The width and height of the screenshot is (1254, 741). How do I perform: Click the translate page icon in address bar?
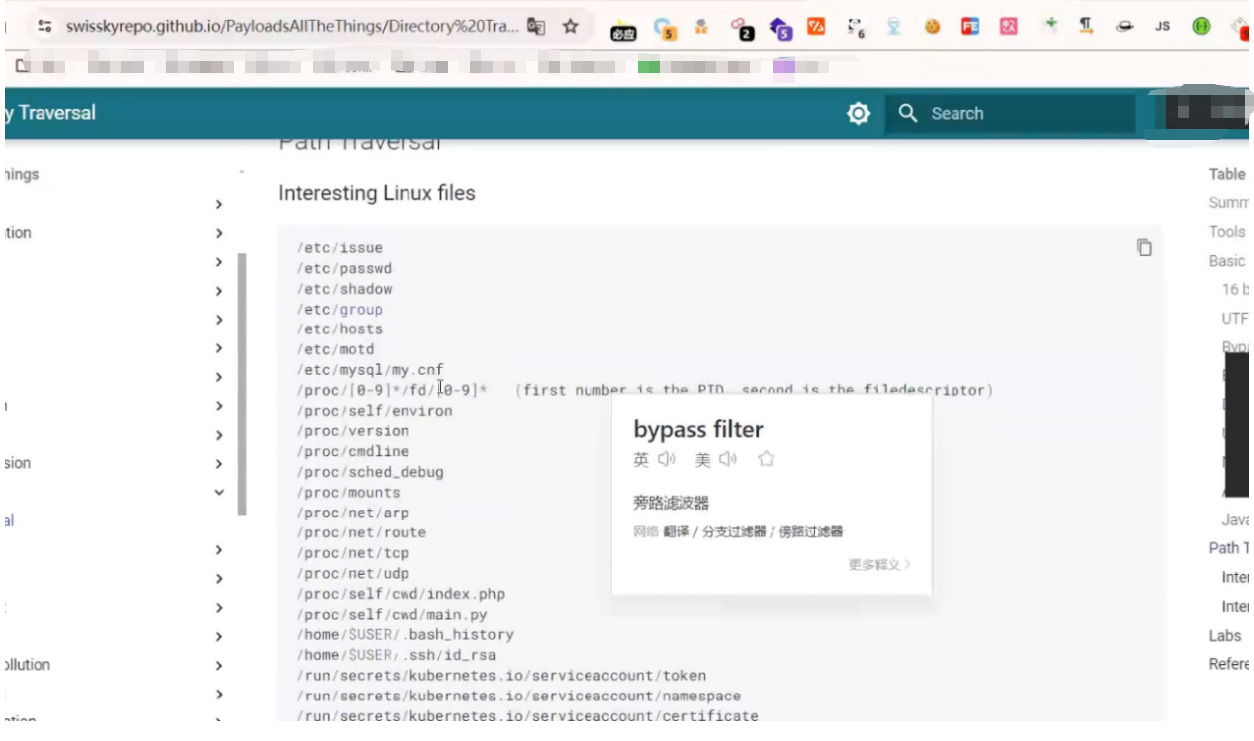pos(537,27)
